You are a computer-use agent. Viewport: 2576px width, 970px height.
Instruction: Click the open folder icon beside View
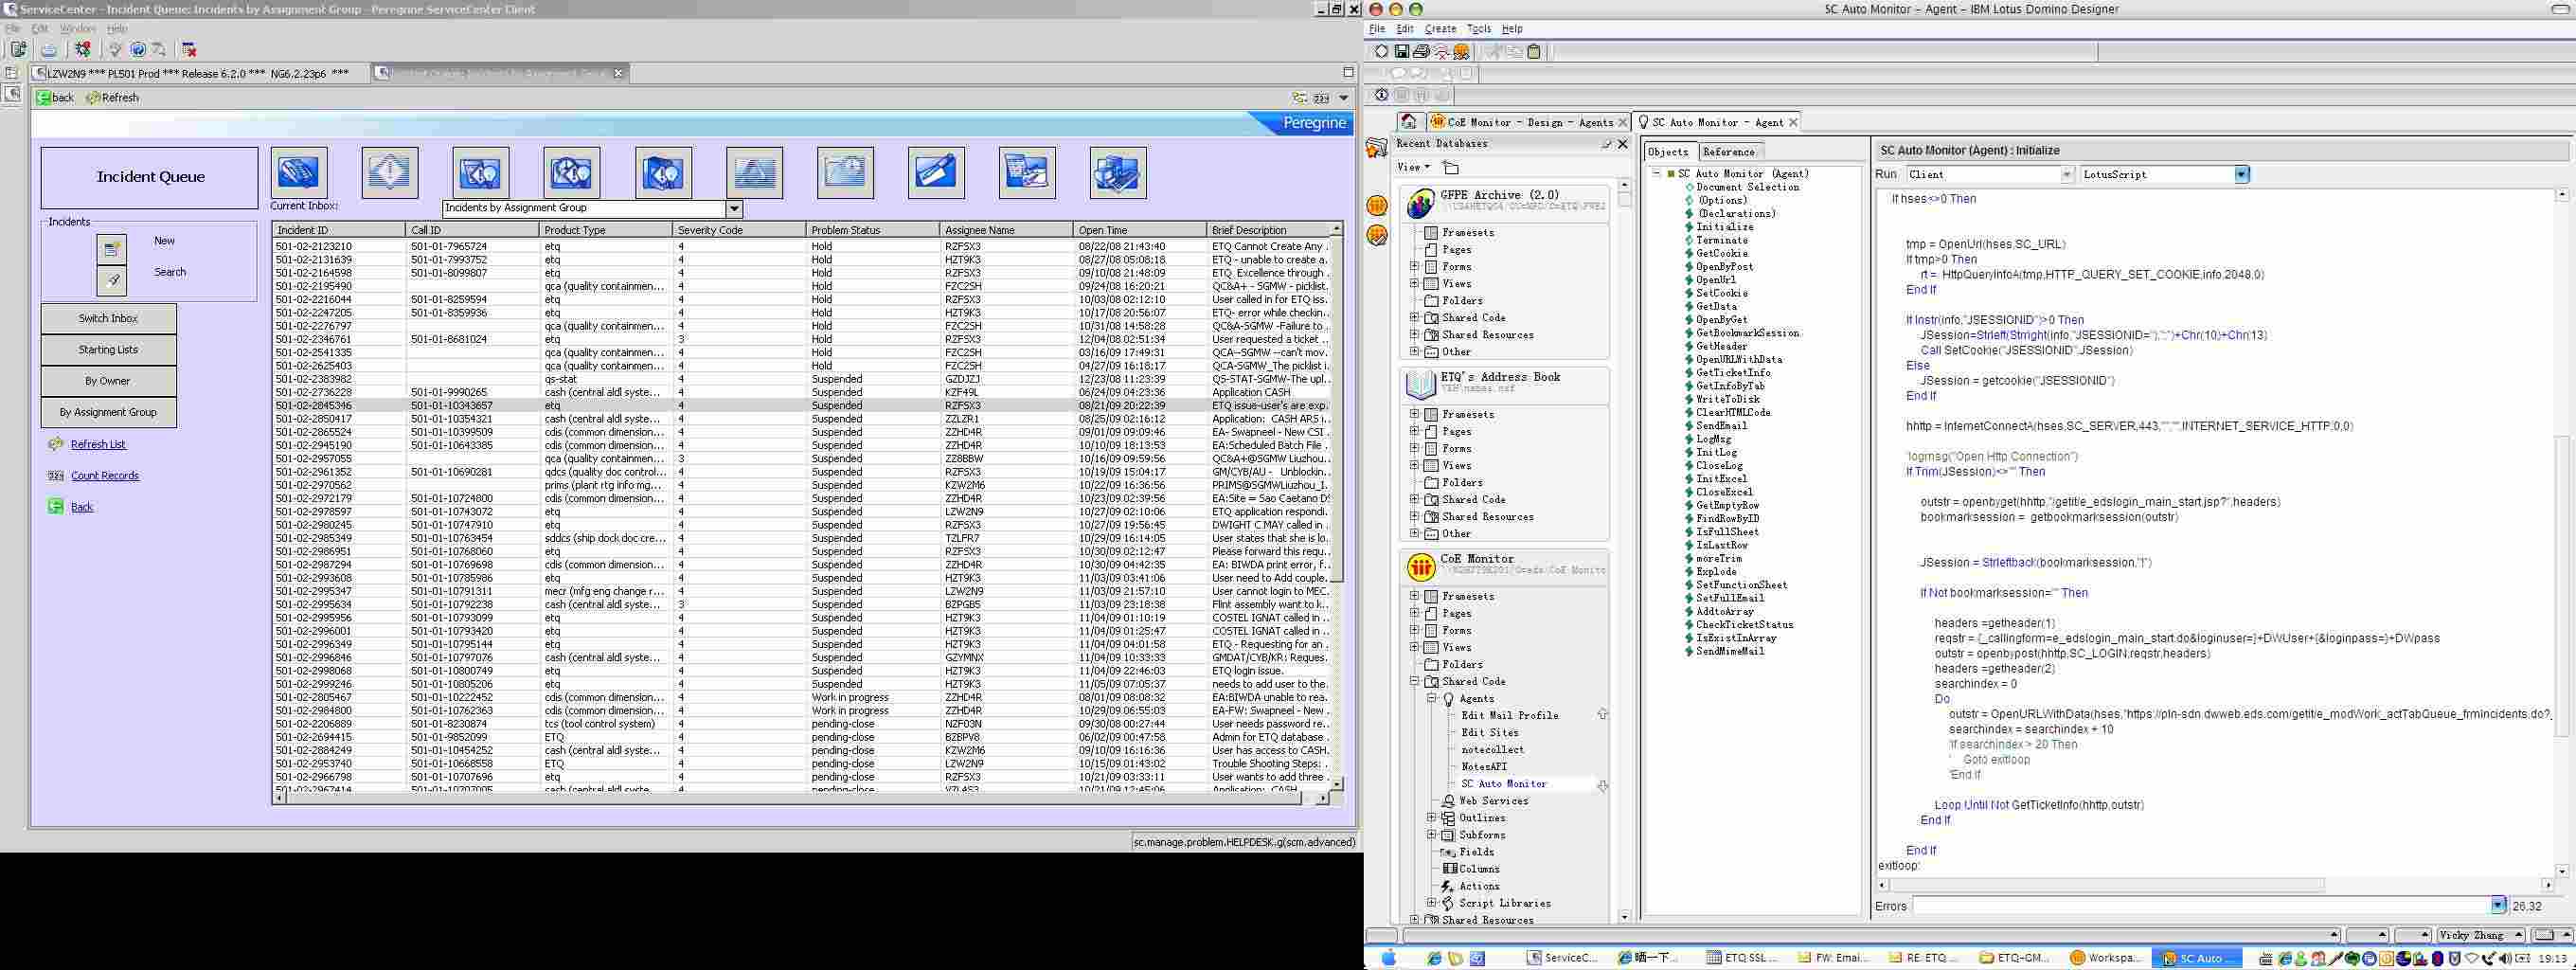click(1451, 167)
